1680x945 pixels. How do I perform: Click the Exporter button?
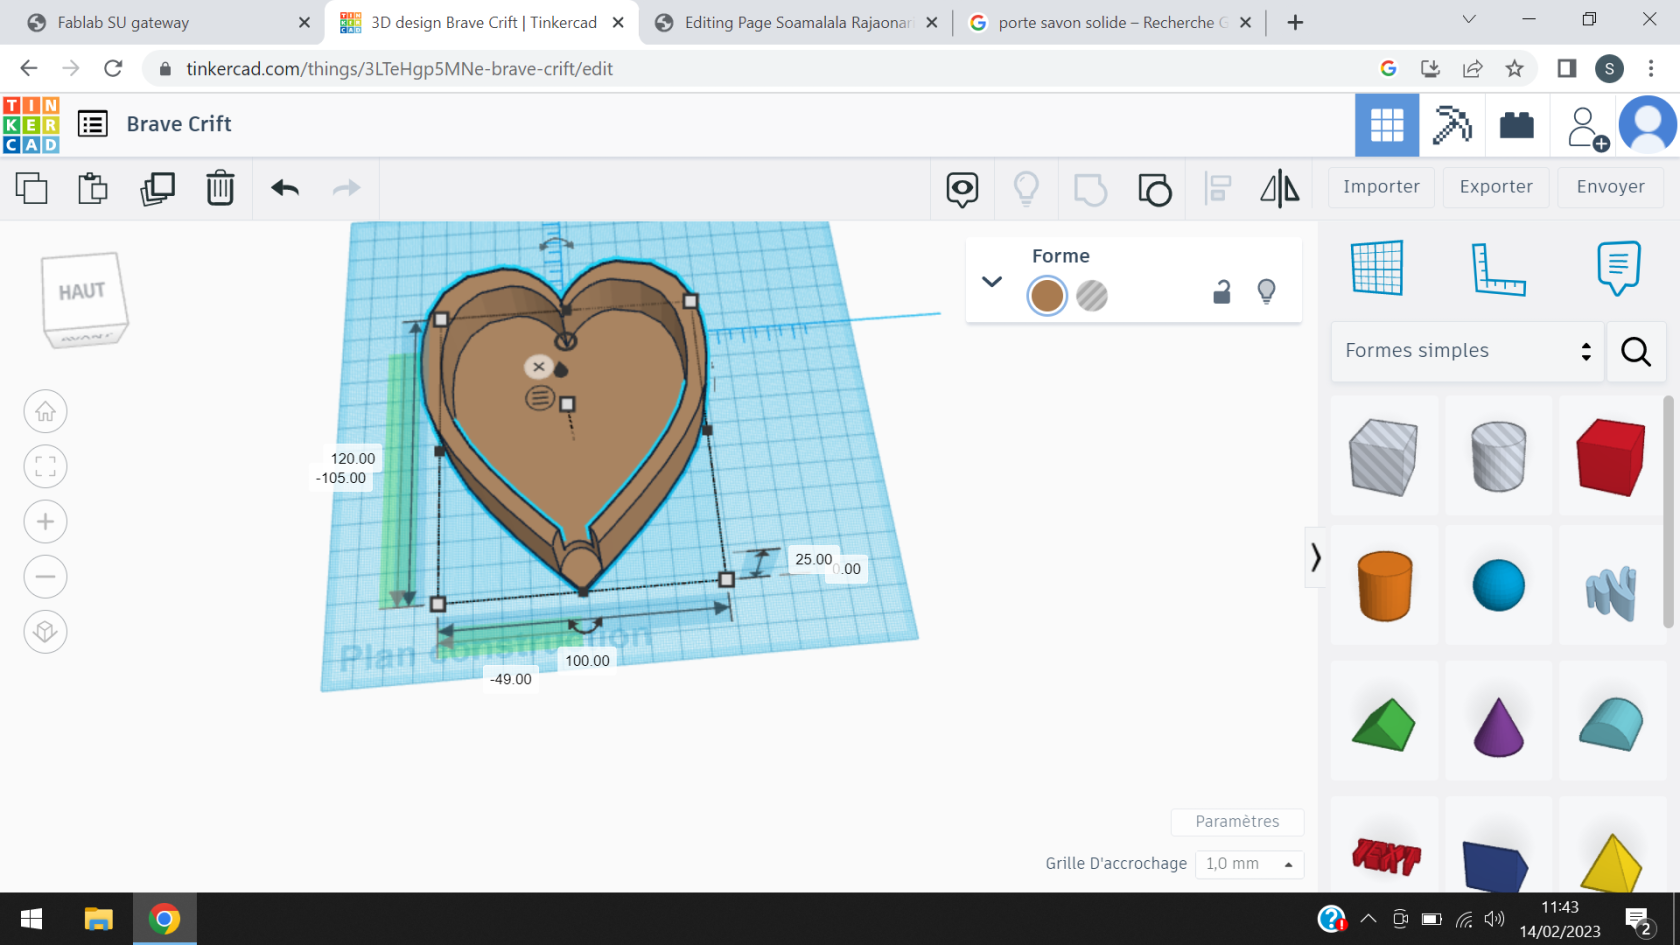pos(1496,187)
